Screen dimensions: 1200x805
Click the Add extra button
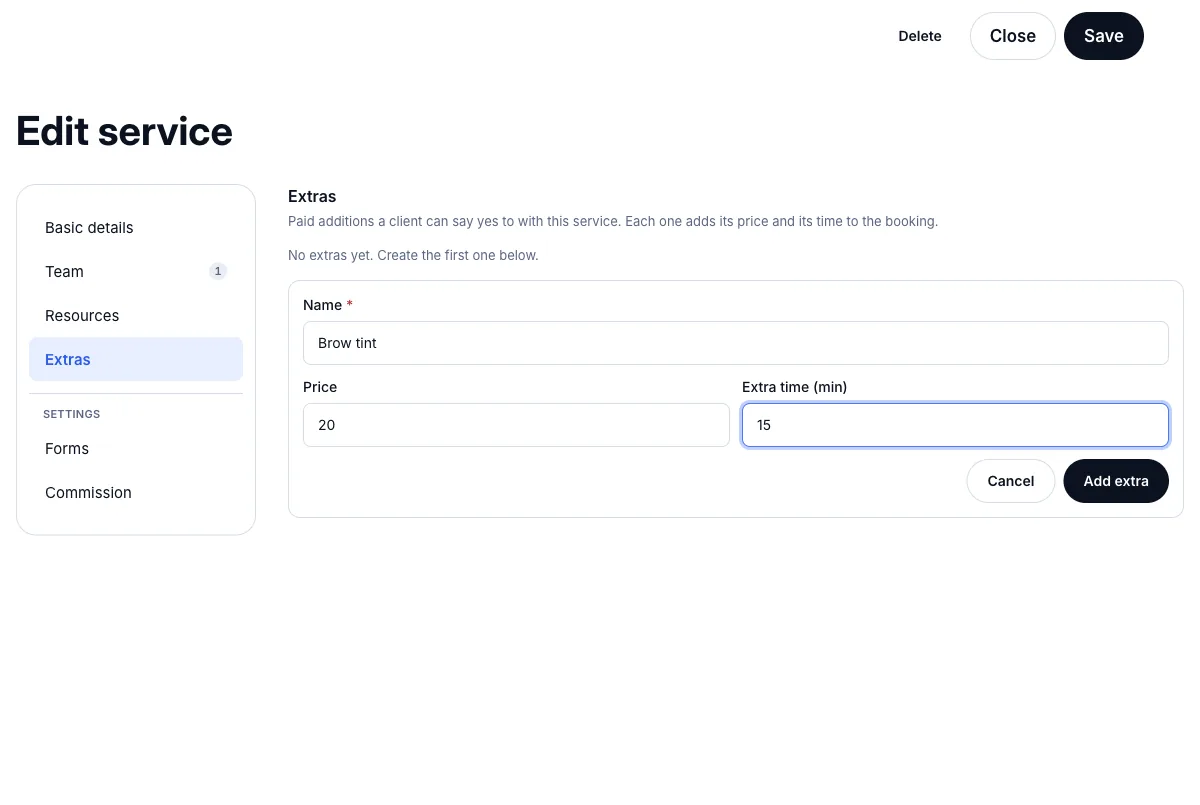click(x=1116, y=481)
